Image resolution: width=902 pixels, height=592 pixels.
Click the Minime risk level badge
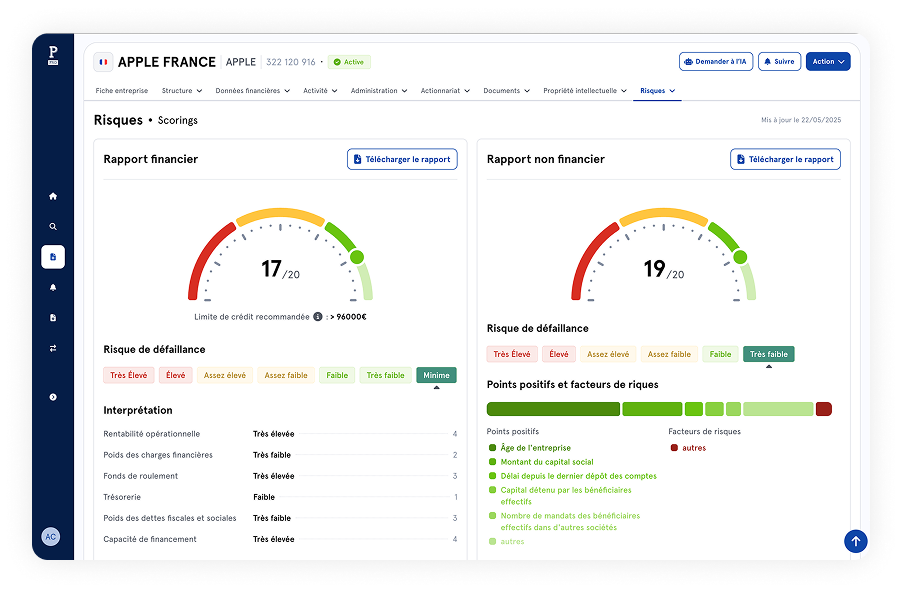pyautogui.click(x=436, y=375)
